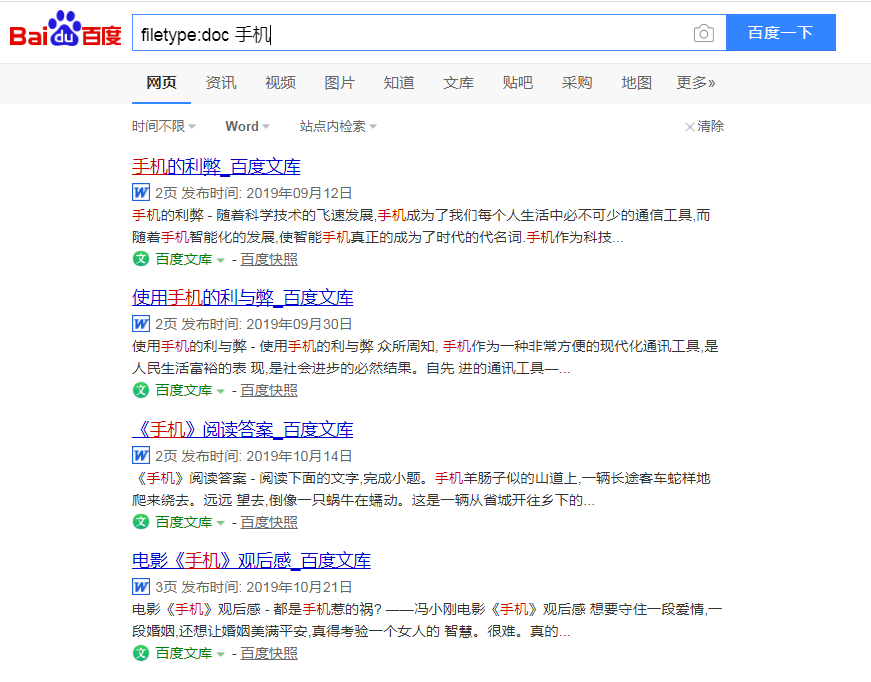The height and width of the screenshot is (682, 871).
Task: Open 百度快照 for 电影《手机》观后感 result
Action: pyautogui.click(x=269, y=653)
